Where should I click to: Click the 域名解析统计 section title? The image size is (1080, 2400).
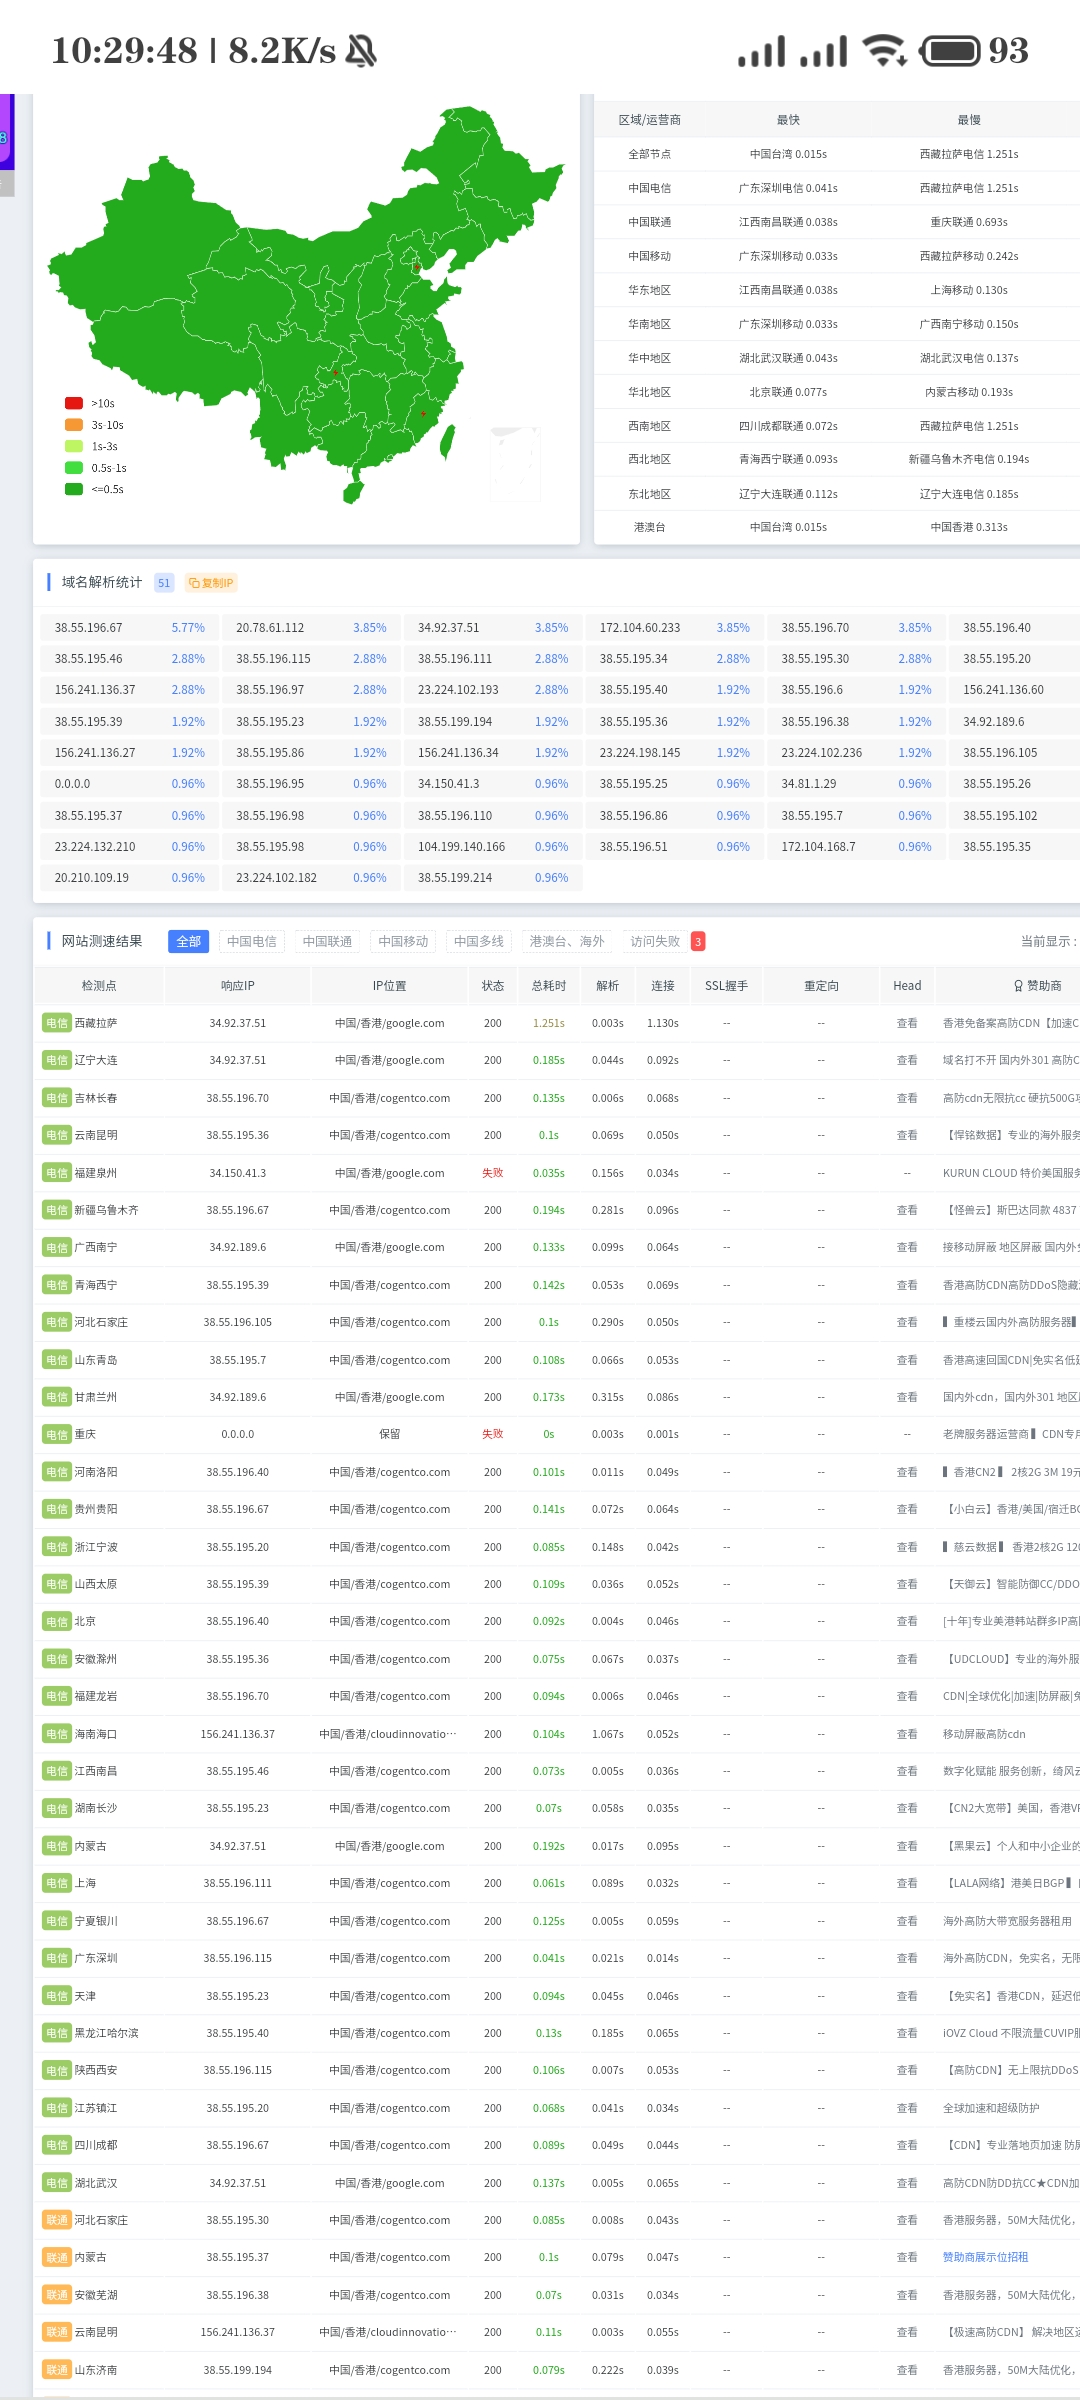[x=102, y=582]
